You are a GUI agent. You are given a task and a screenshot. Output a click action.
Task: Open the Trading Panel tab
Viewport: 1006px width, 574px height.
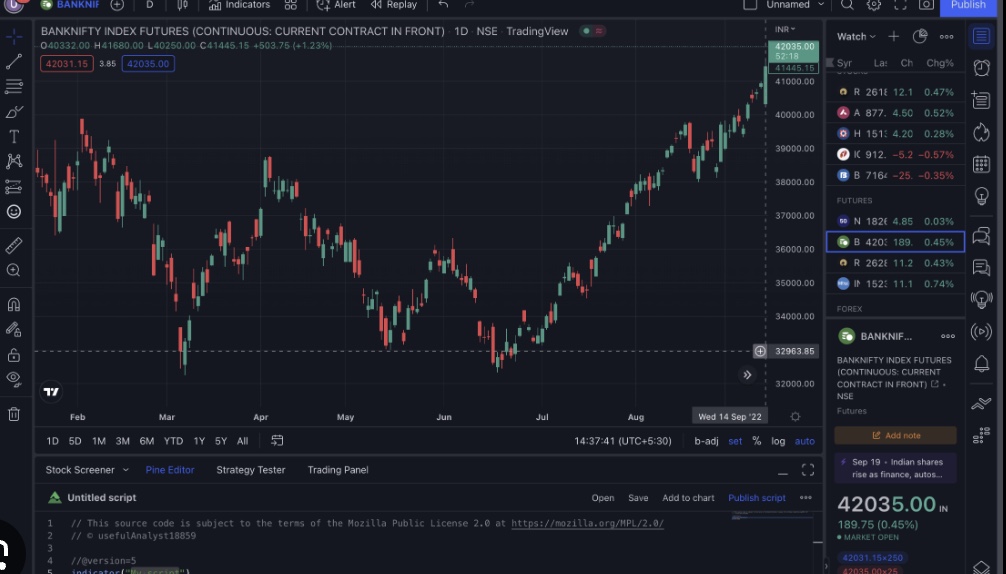pos(338,470)
